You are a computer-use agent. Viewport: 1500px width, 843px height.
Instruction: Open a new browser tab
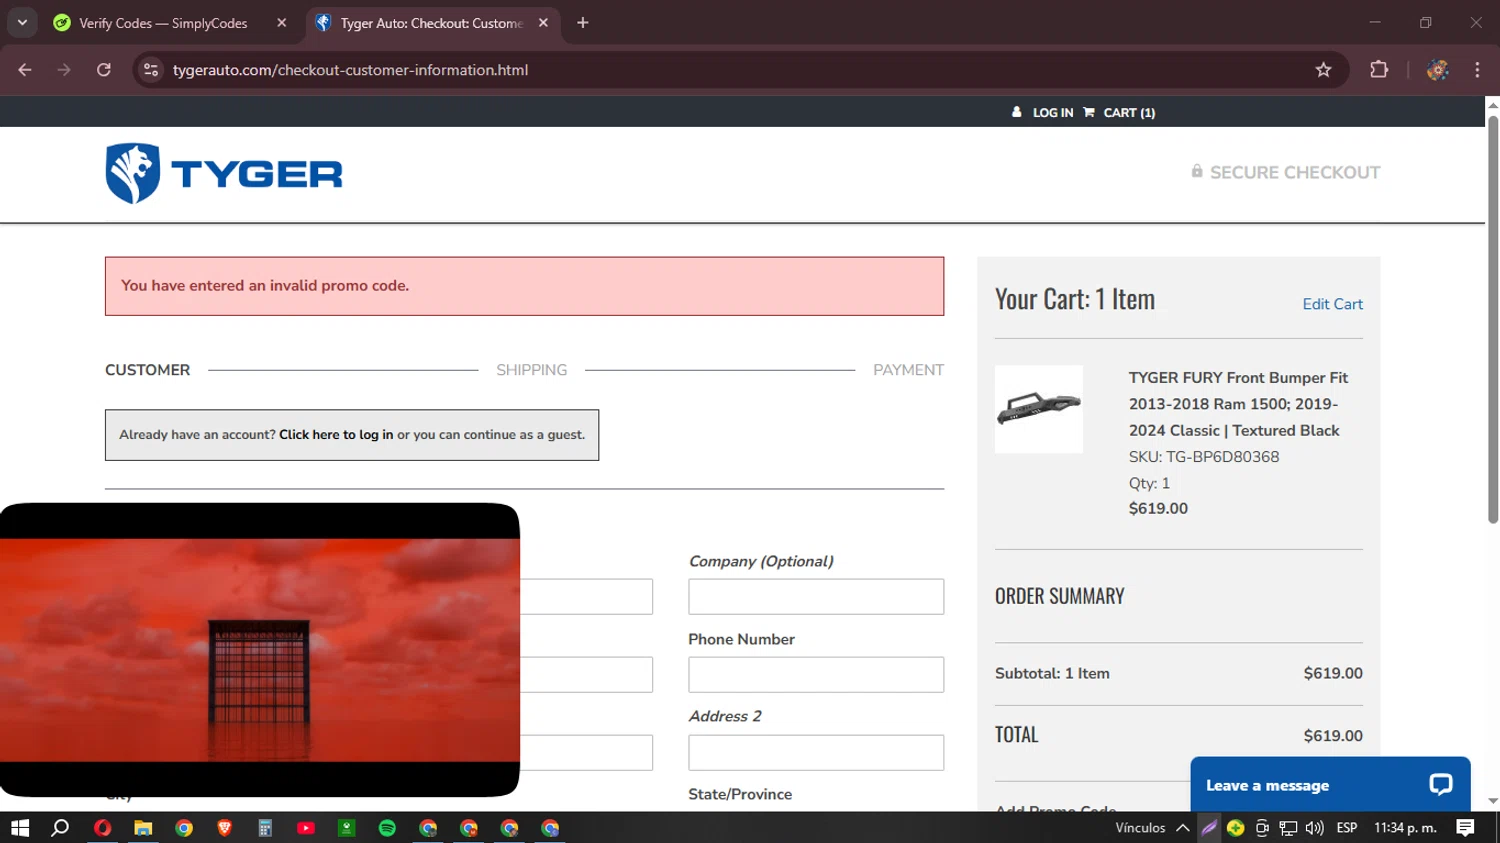[583, 23]
